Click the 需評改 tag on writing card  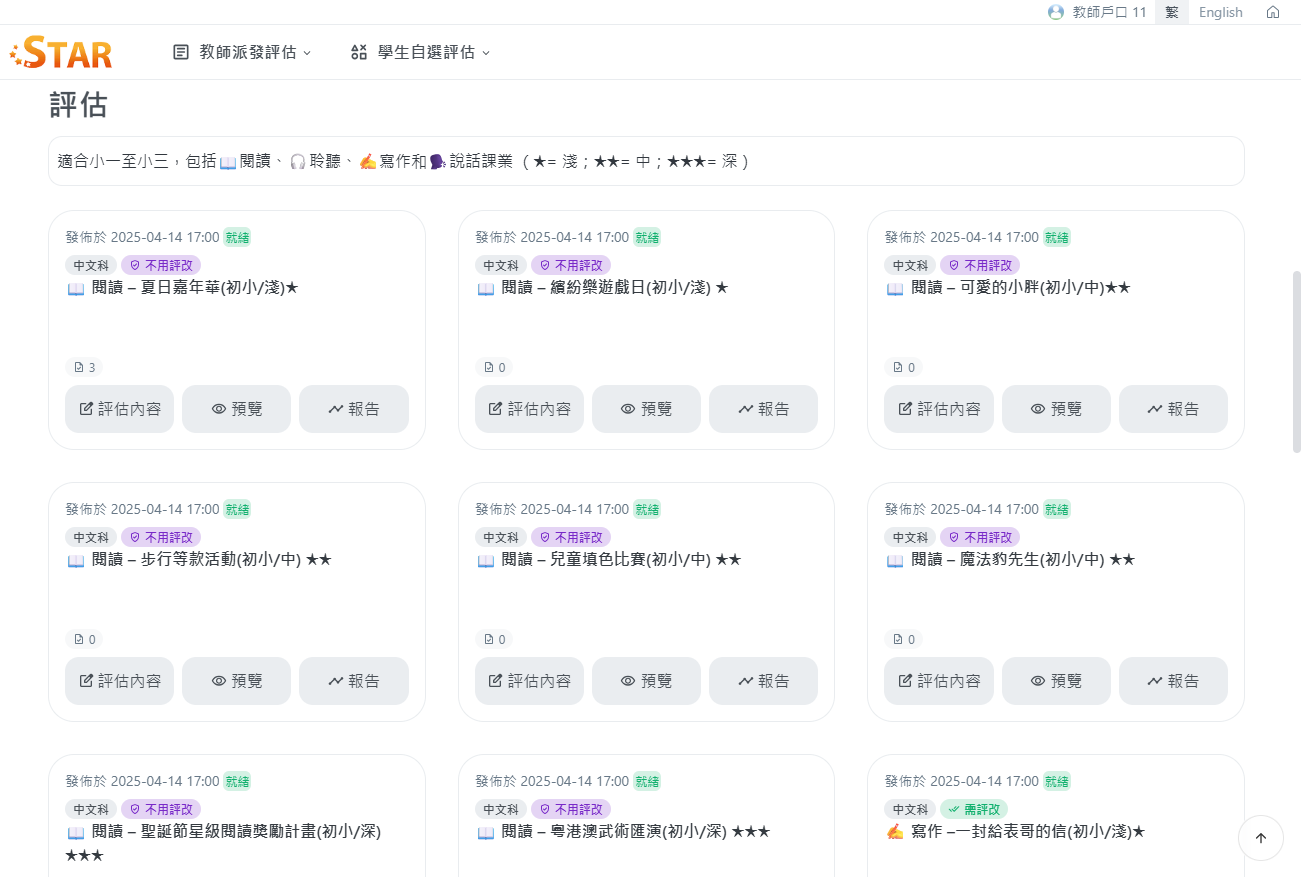coord(973,809)
